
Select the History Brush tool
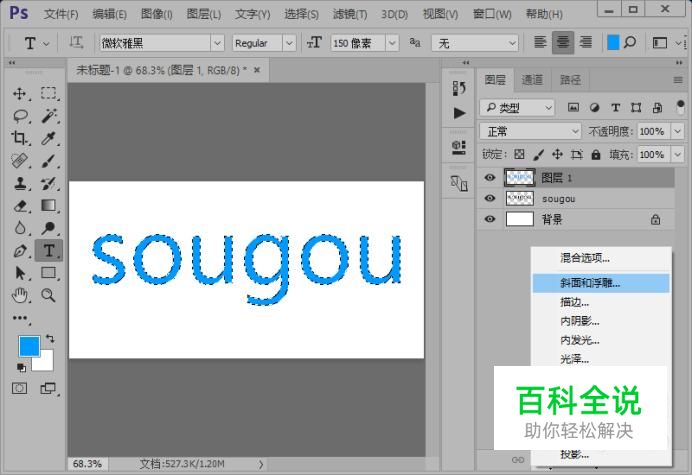tap(49, 183)
